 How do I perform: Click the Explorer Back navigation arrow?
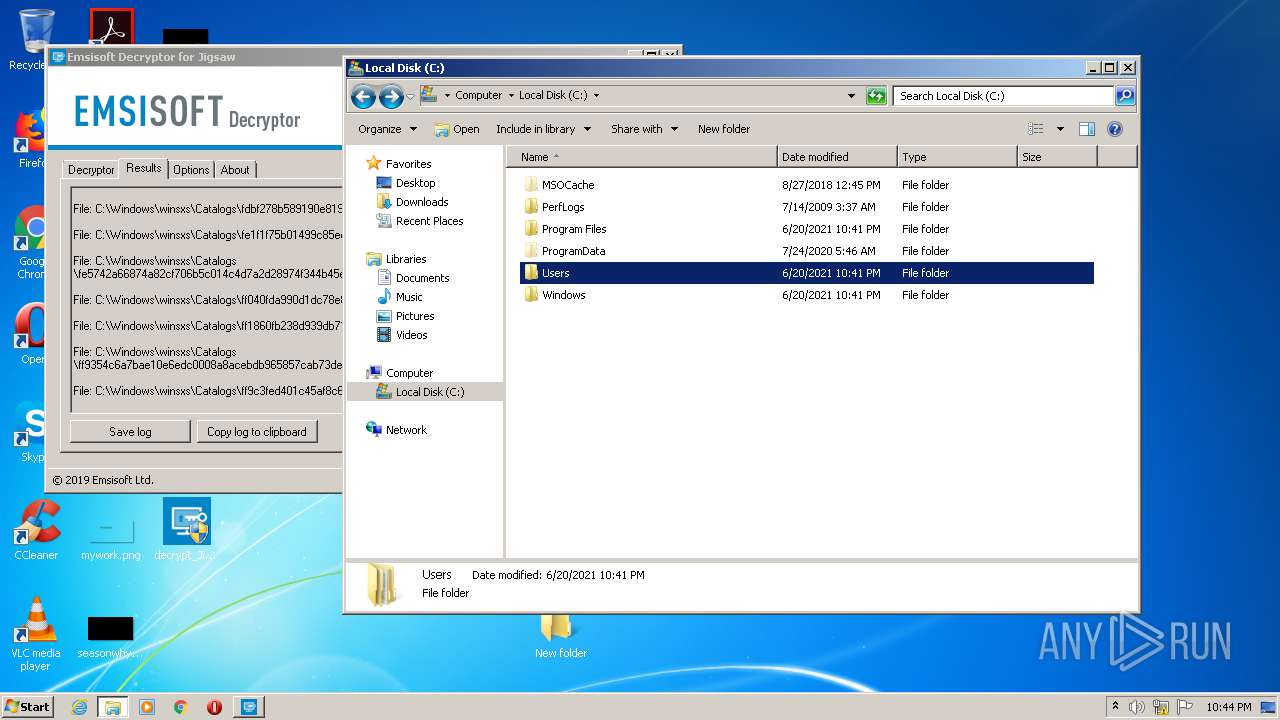[x=364, y=96]
